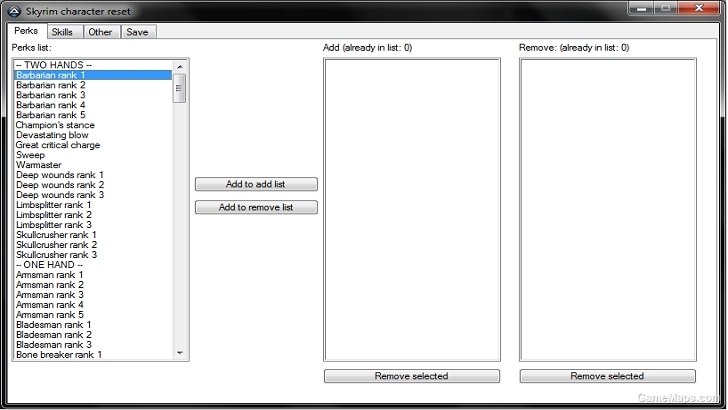Image resolution: width=728 pixels, height=410 pixels.
Task: Click Remove selected under the Remove list
Action: click(607, 376)
